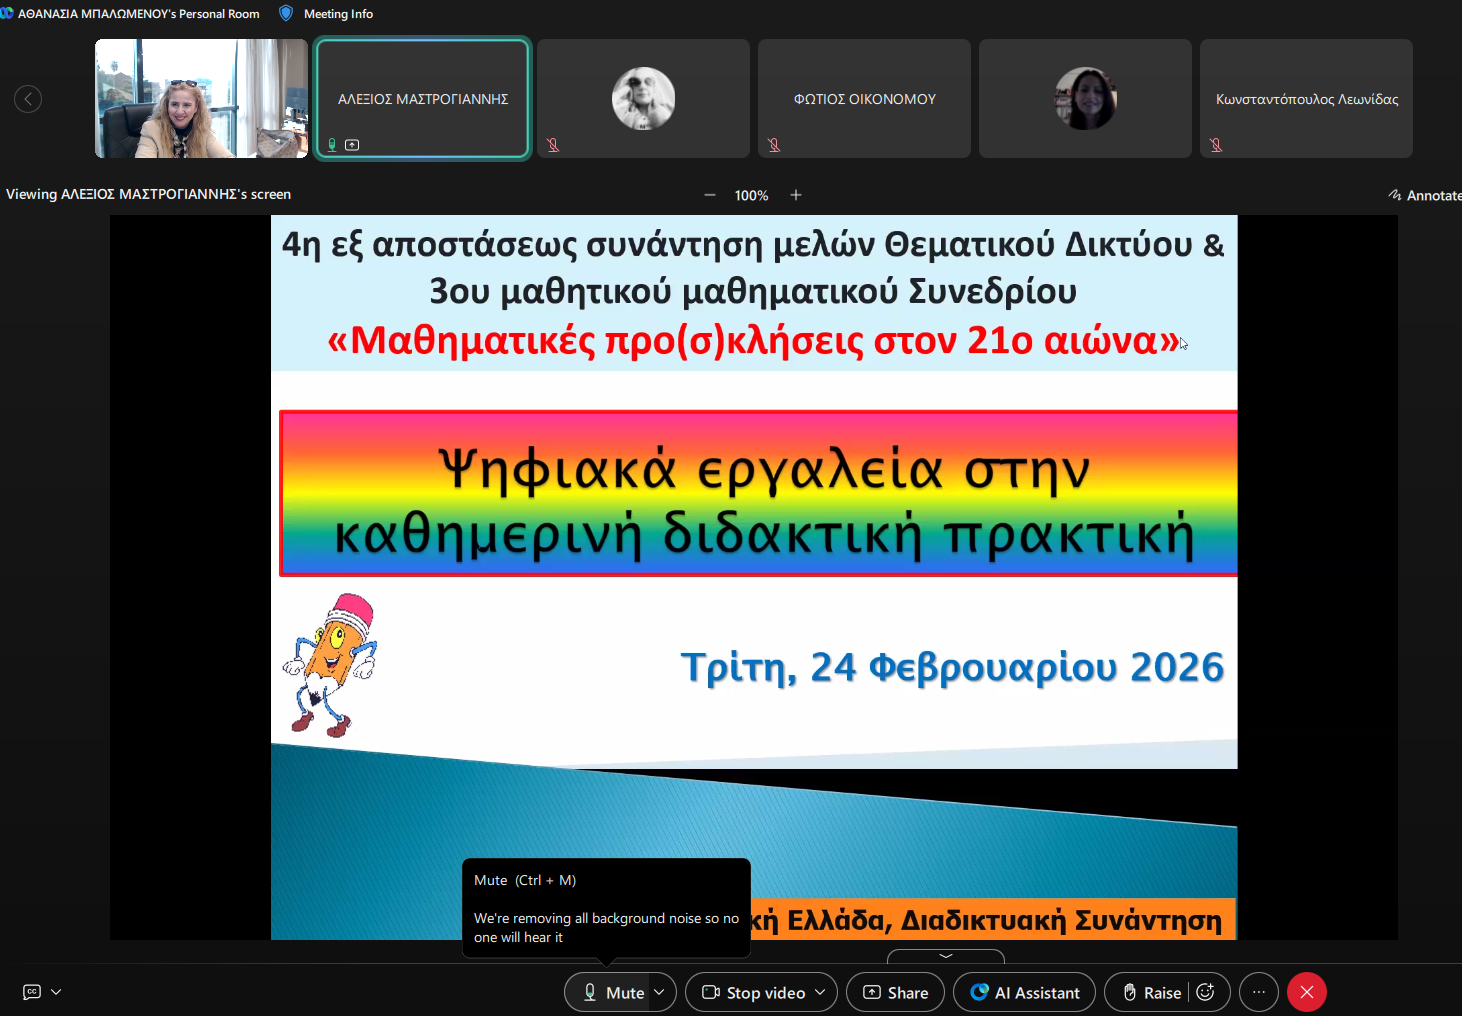Open the closed captions icon
This screenshot has width=1462, height=1016.
(x=32, y=992)
